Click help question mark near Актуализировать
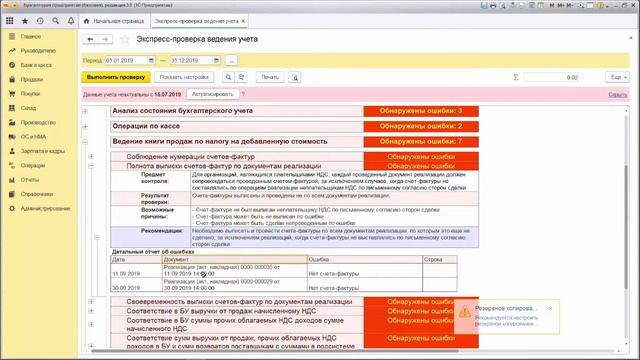 tap(243, 94)
